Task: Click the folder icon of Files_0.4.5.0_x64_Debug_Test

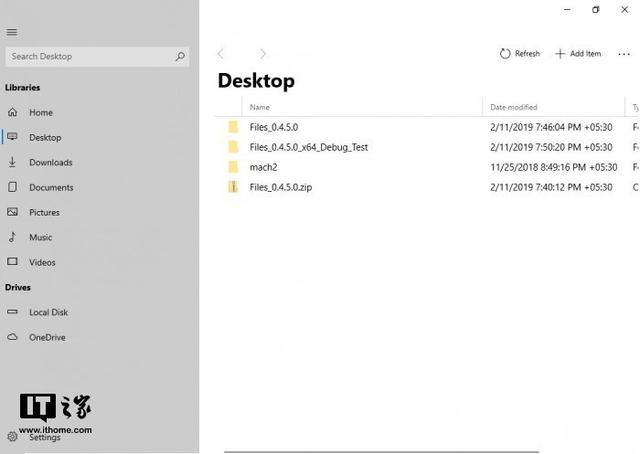Action: click(233, 147)
